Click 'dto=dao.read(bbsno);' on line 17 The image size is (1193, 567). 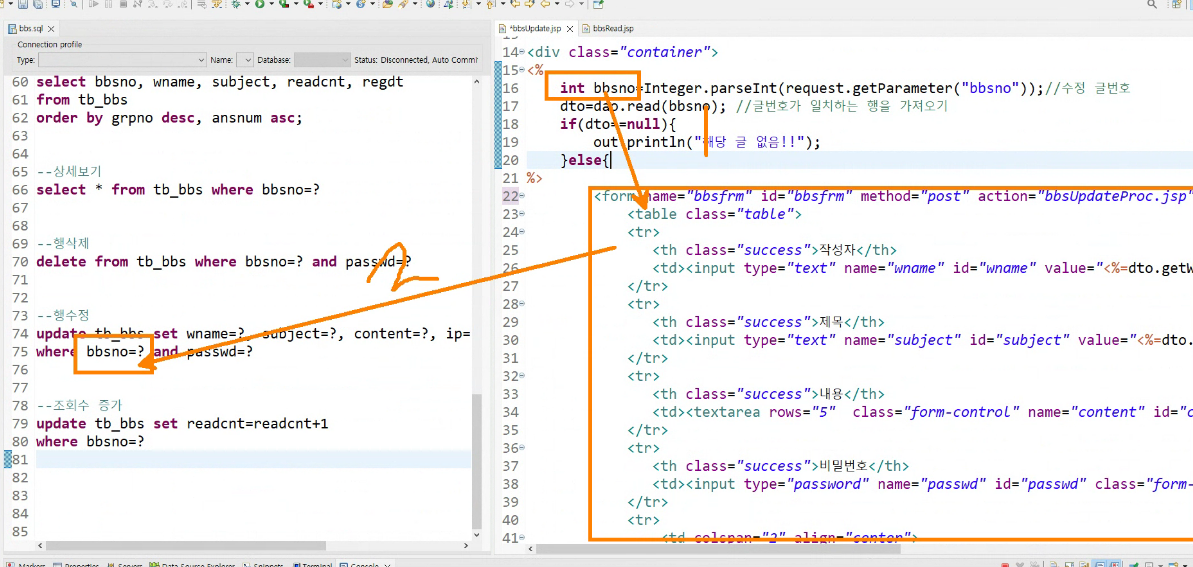pyautogui.click(x=645, y=106)
